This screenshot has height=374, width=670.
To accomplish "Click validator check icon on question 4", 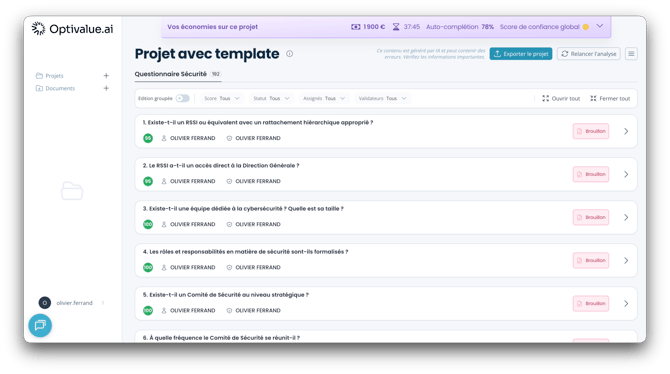I will [229, 268].
